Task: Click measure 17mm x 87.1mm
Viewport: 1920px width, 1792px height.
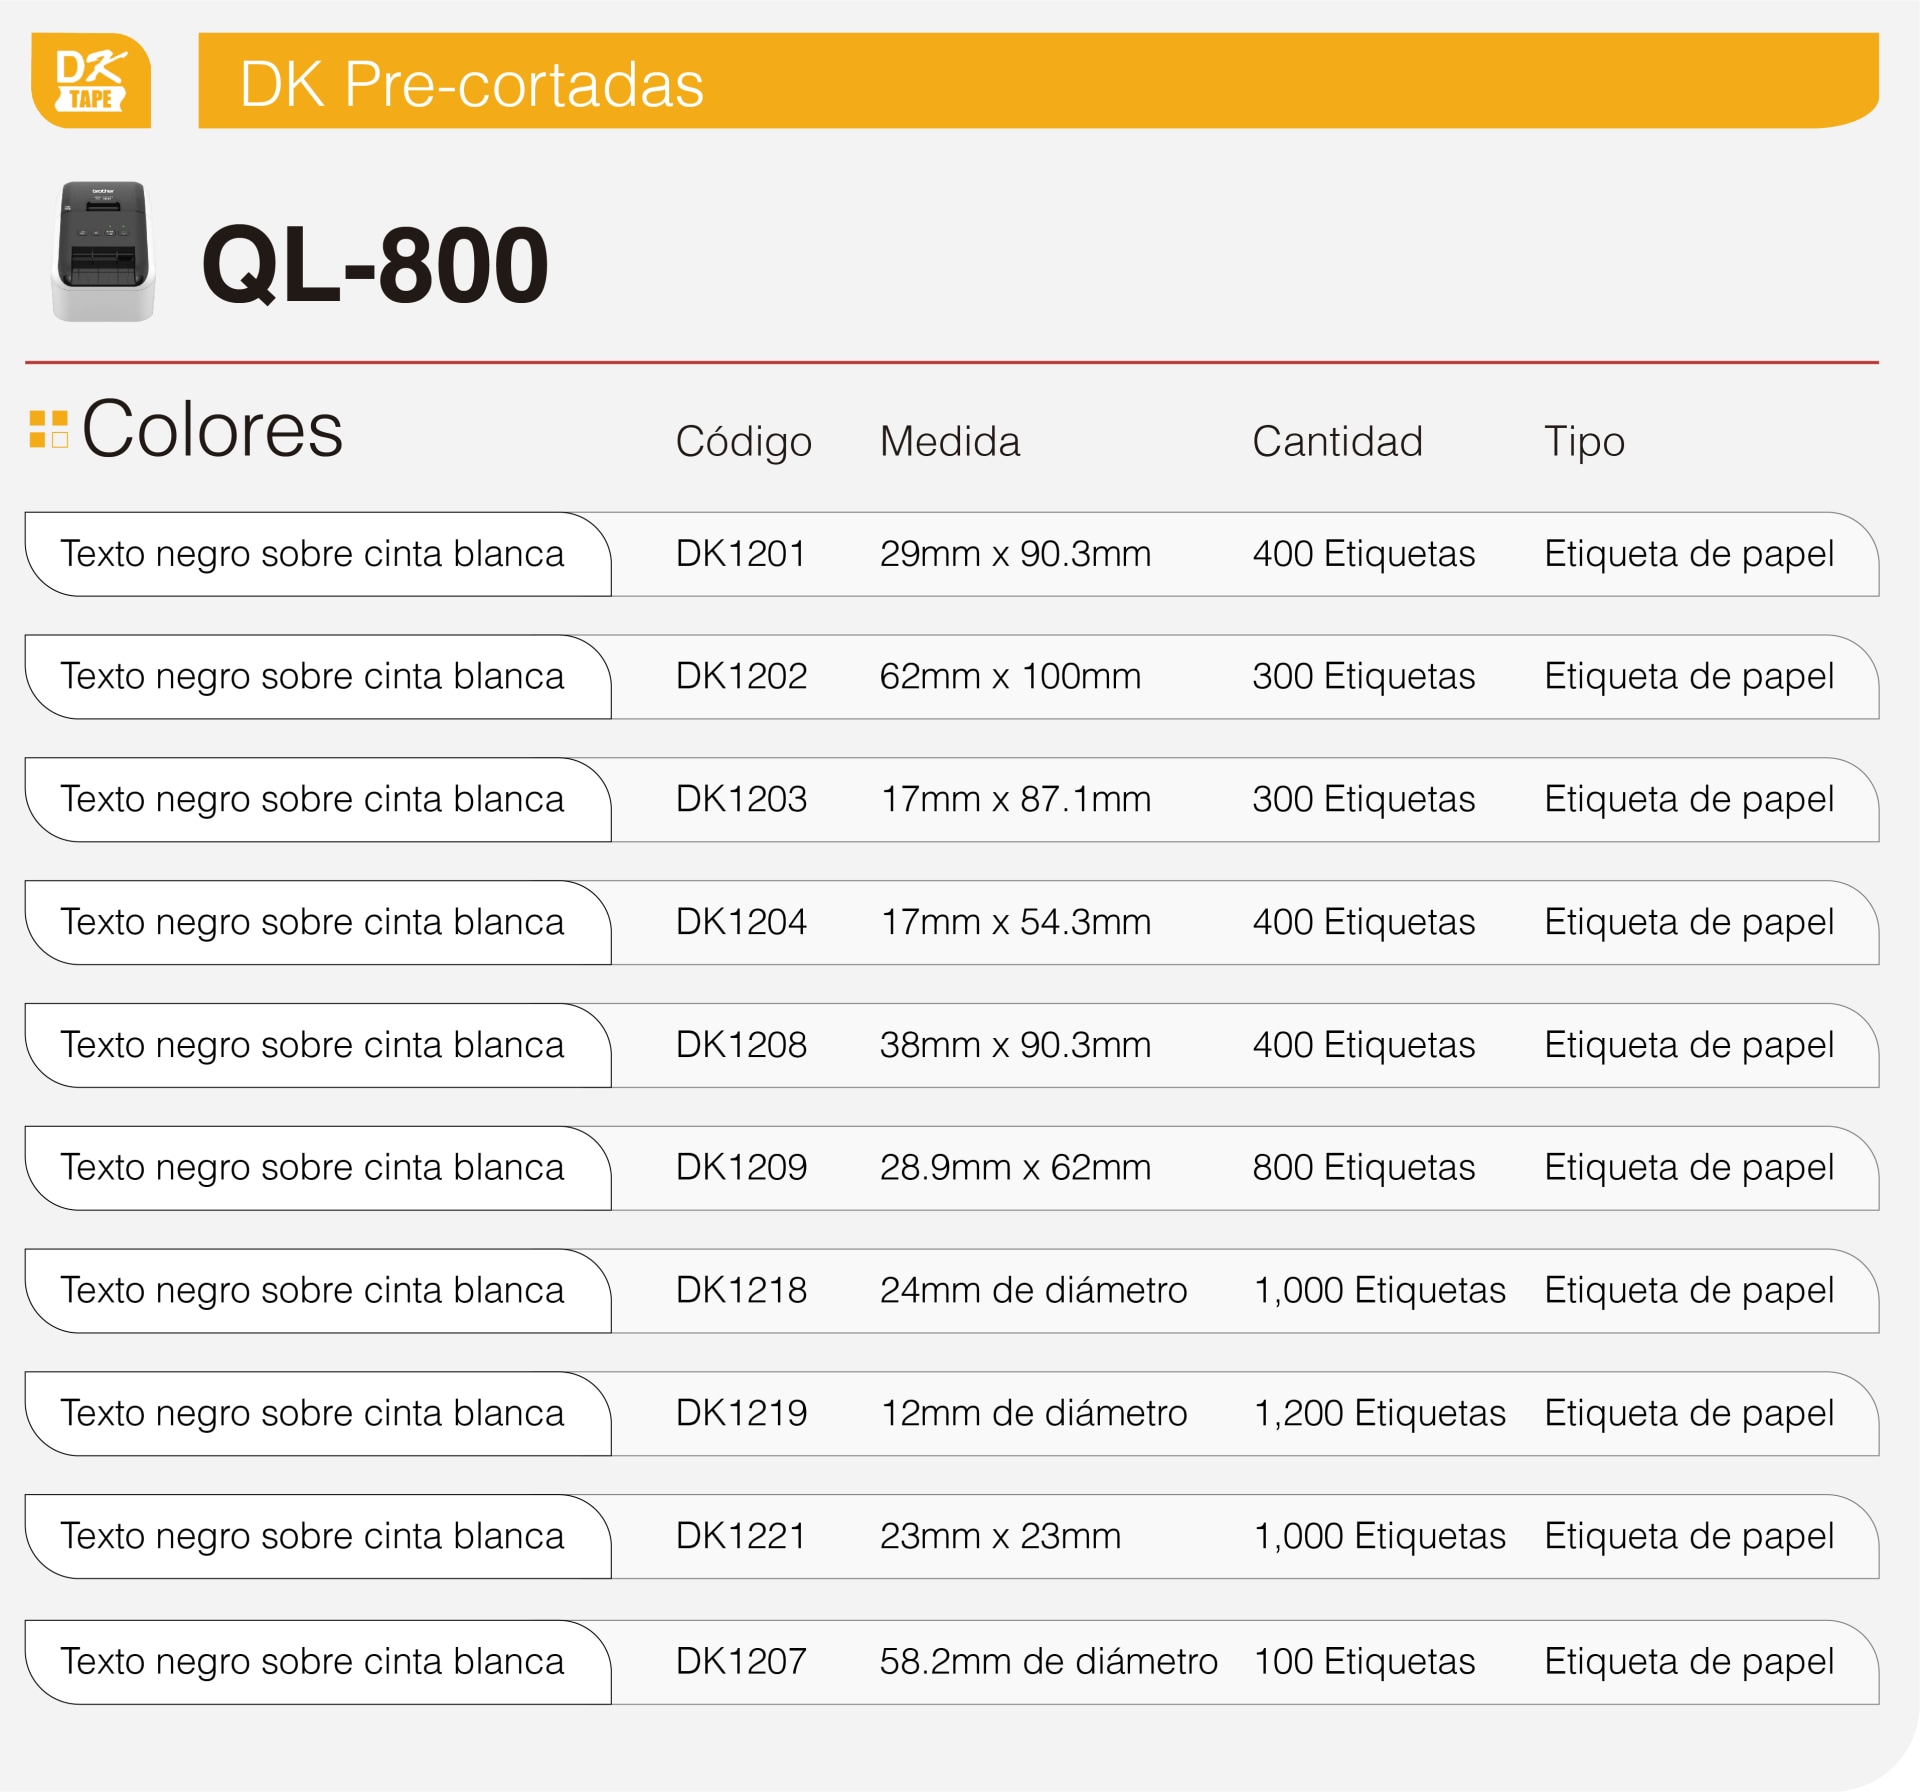Action: coord(1016,800)
